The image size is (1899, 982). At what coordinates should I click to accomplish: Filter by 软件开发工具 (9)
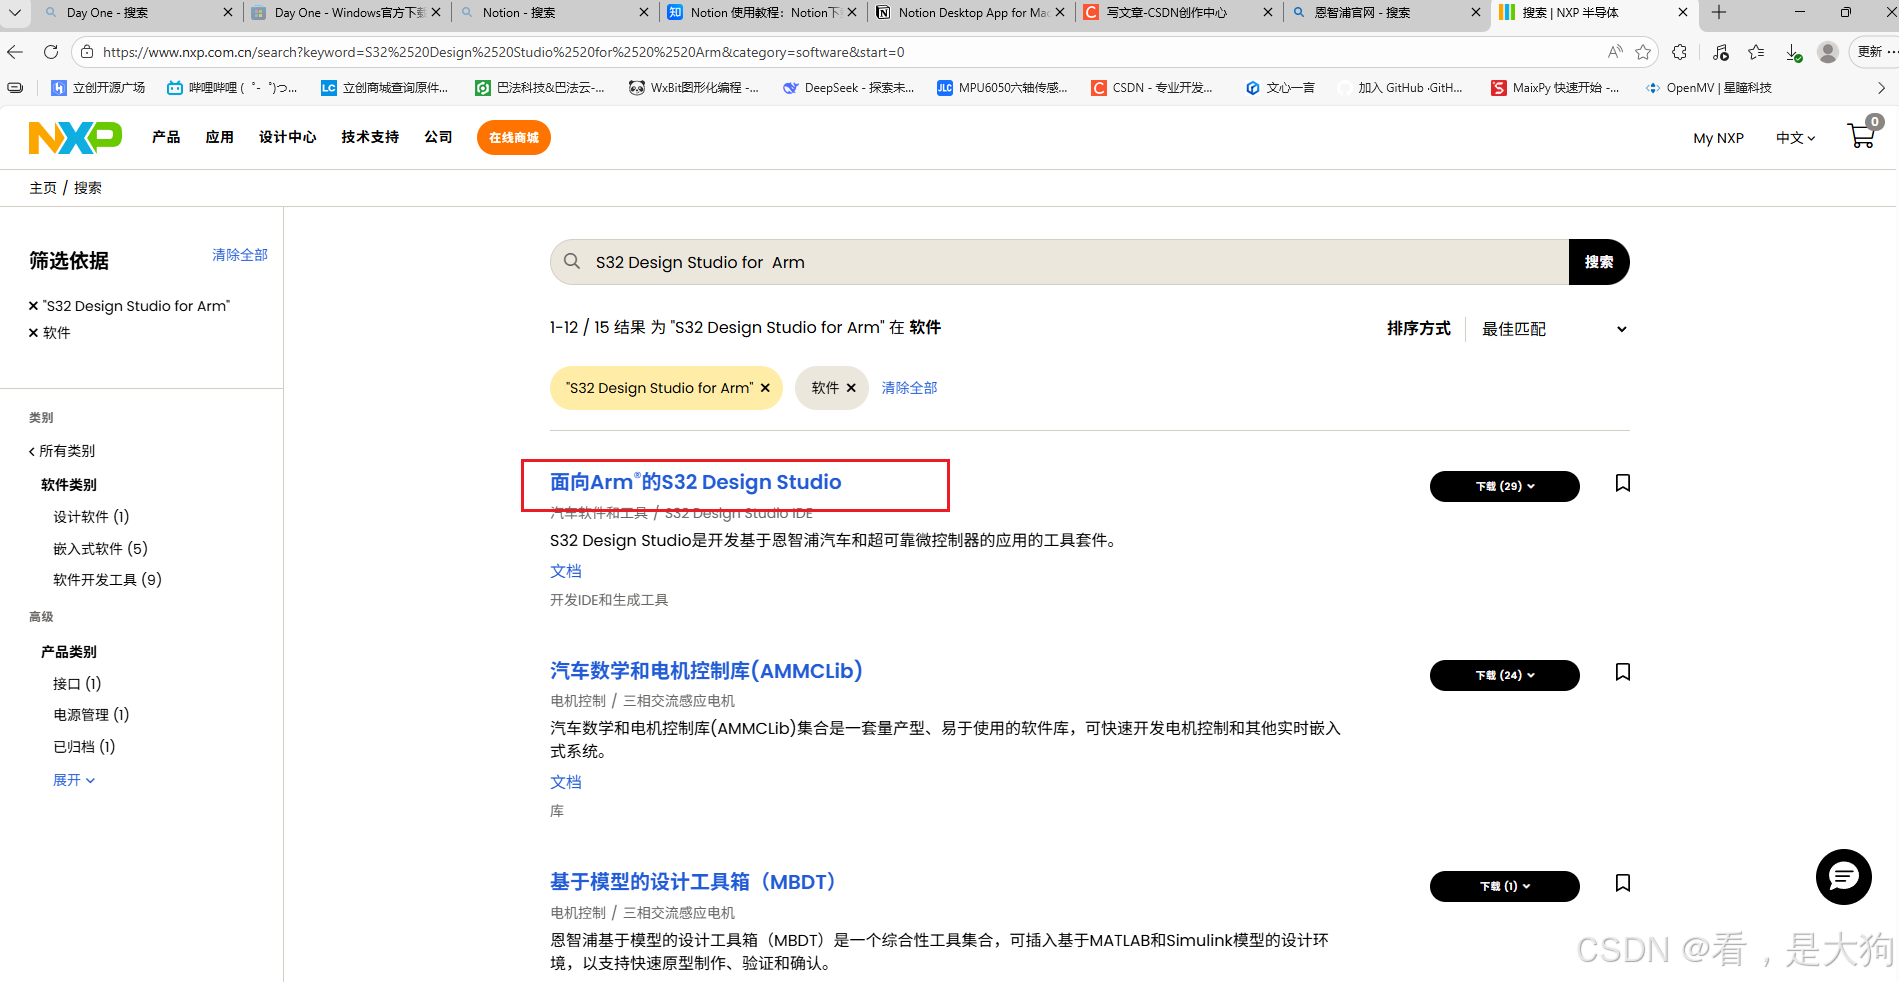click(107, 580)
